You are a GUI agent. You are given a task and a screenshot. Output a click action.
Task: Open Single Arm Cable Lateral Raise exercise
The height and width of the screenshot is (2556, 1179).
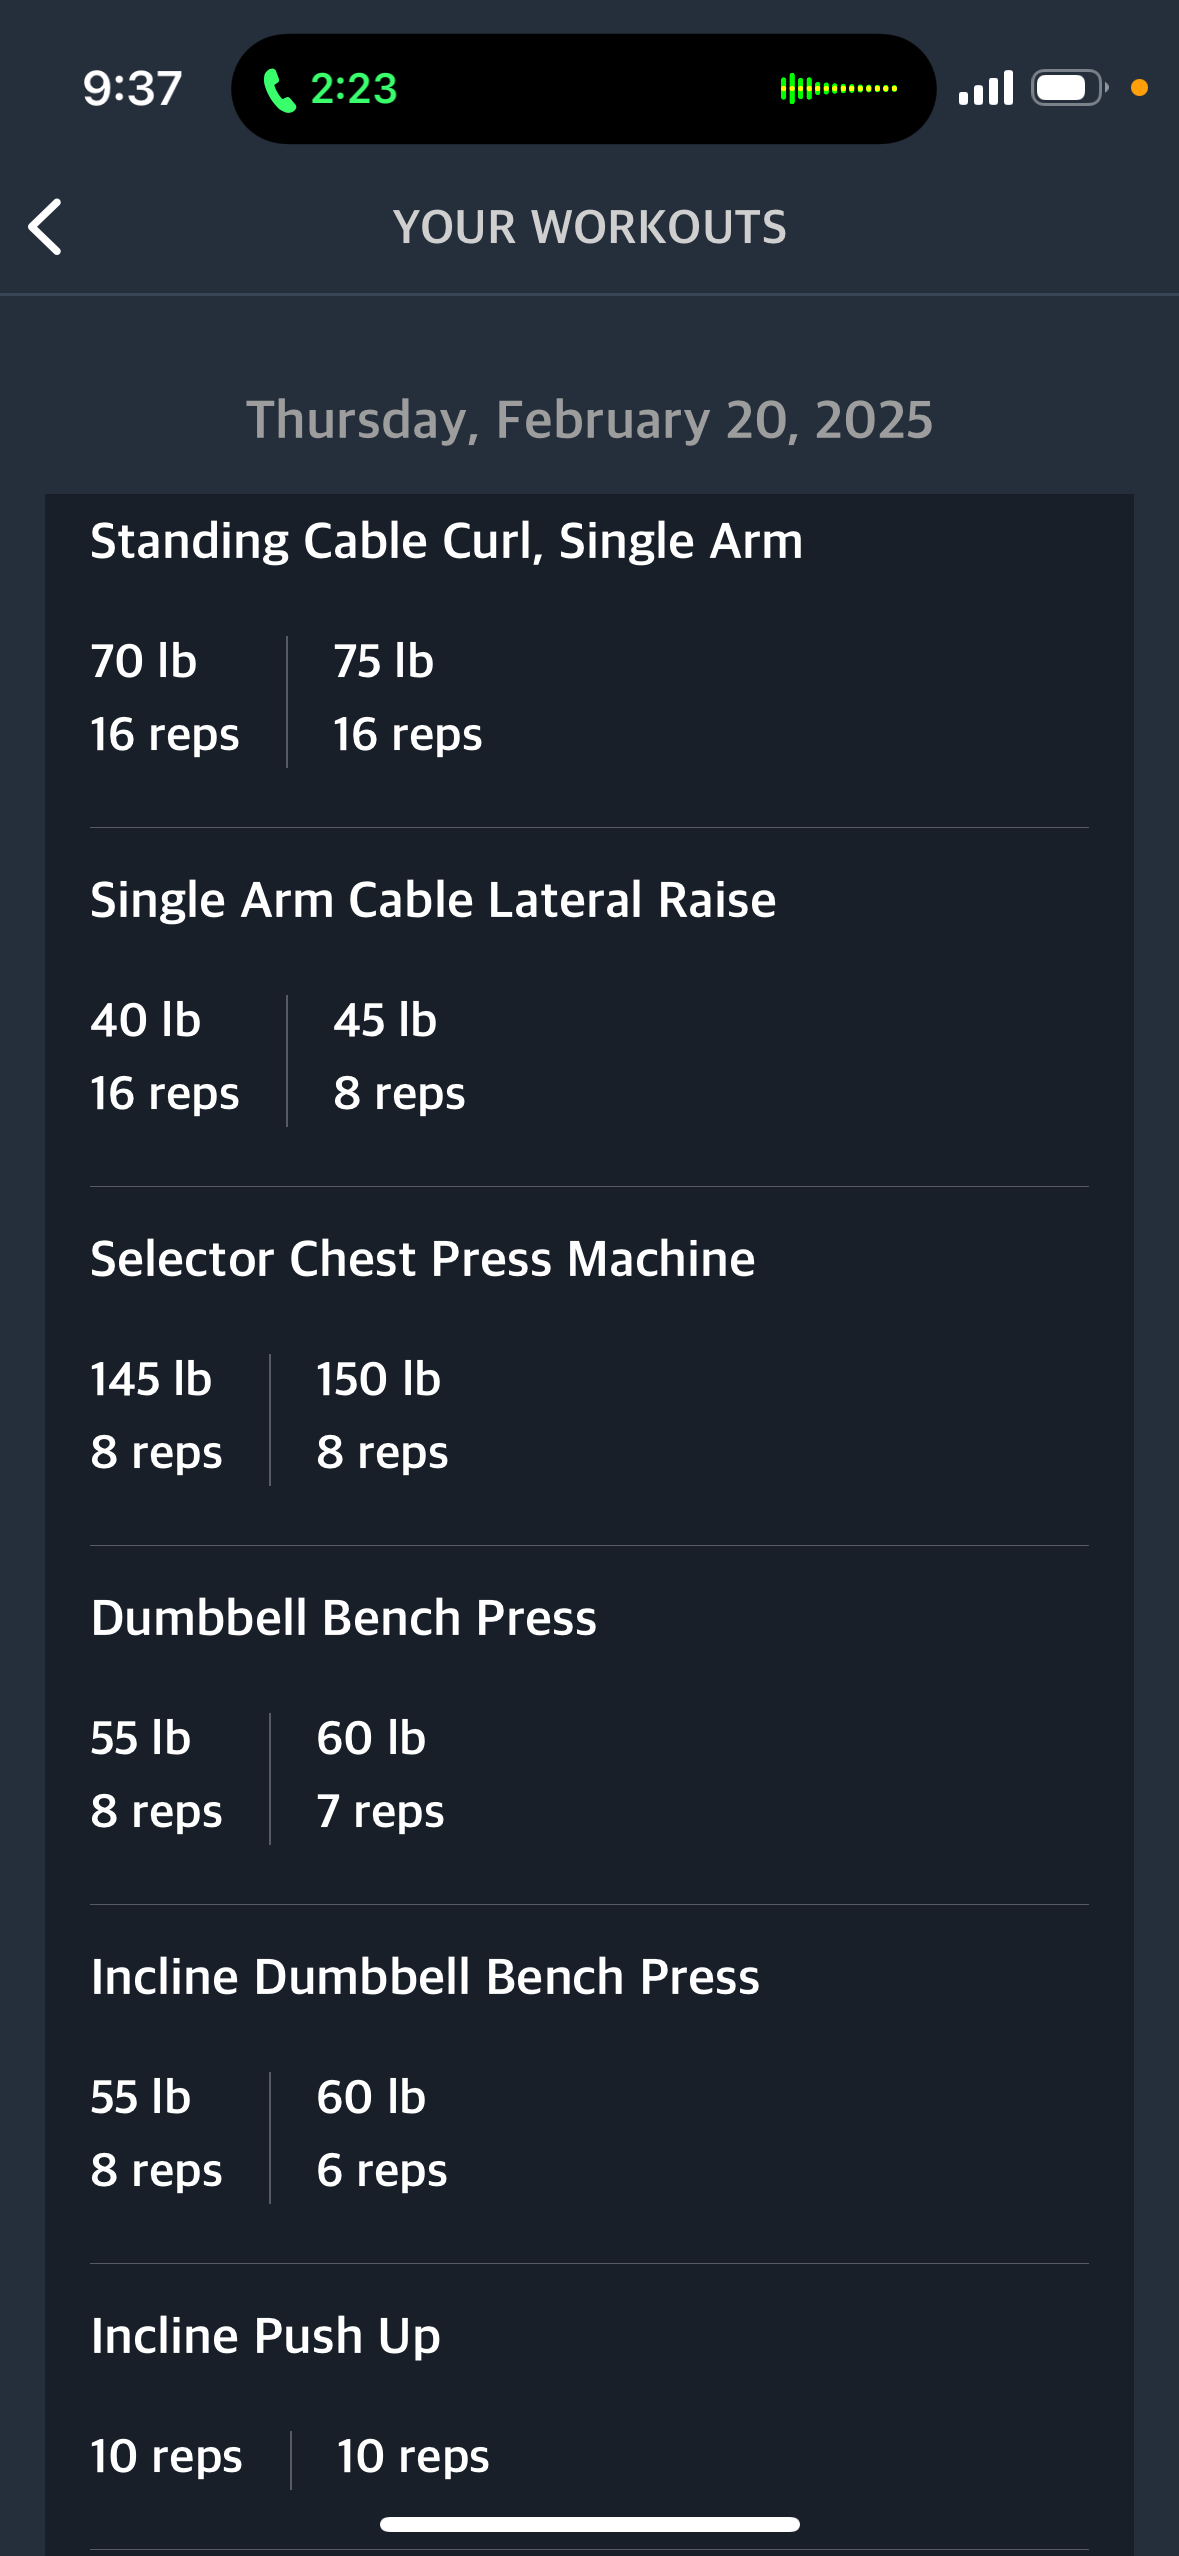tap(433, 900)
